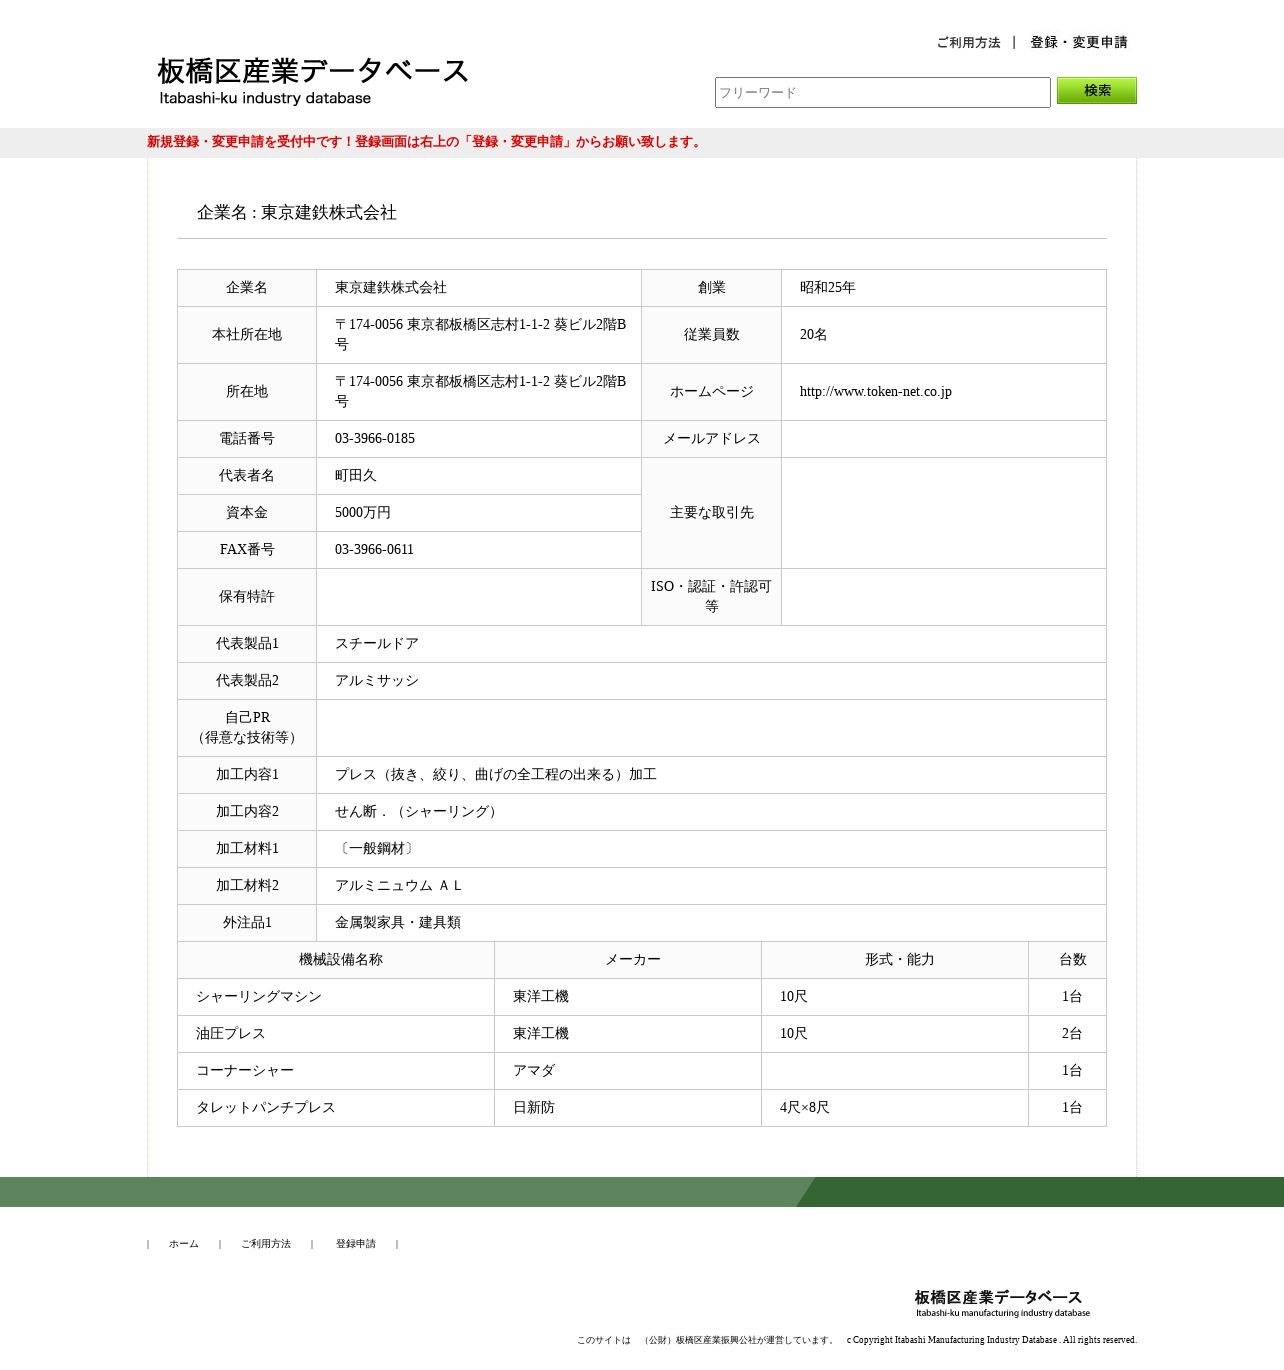
Task: Select the 創業 value 昭和25年
Action: [x=827, y=288]
